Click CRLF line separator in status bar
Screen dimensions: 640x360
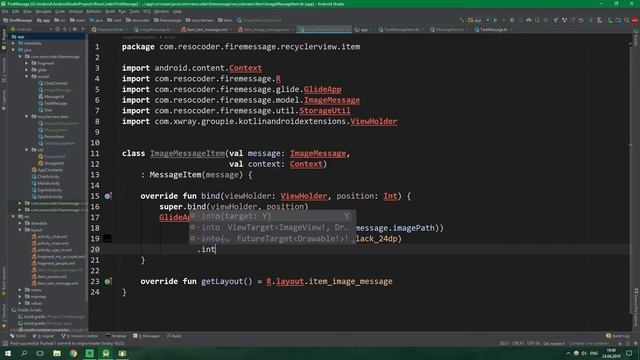coord(518,343)
